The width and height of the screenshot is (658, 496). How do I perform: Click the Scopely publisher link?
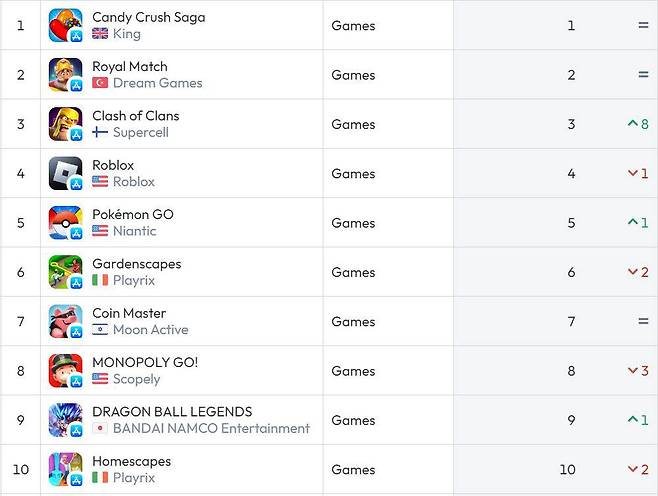[x=136, y=379]
